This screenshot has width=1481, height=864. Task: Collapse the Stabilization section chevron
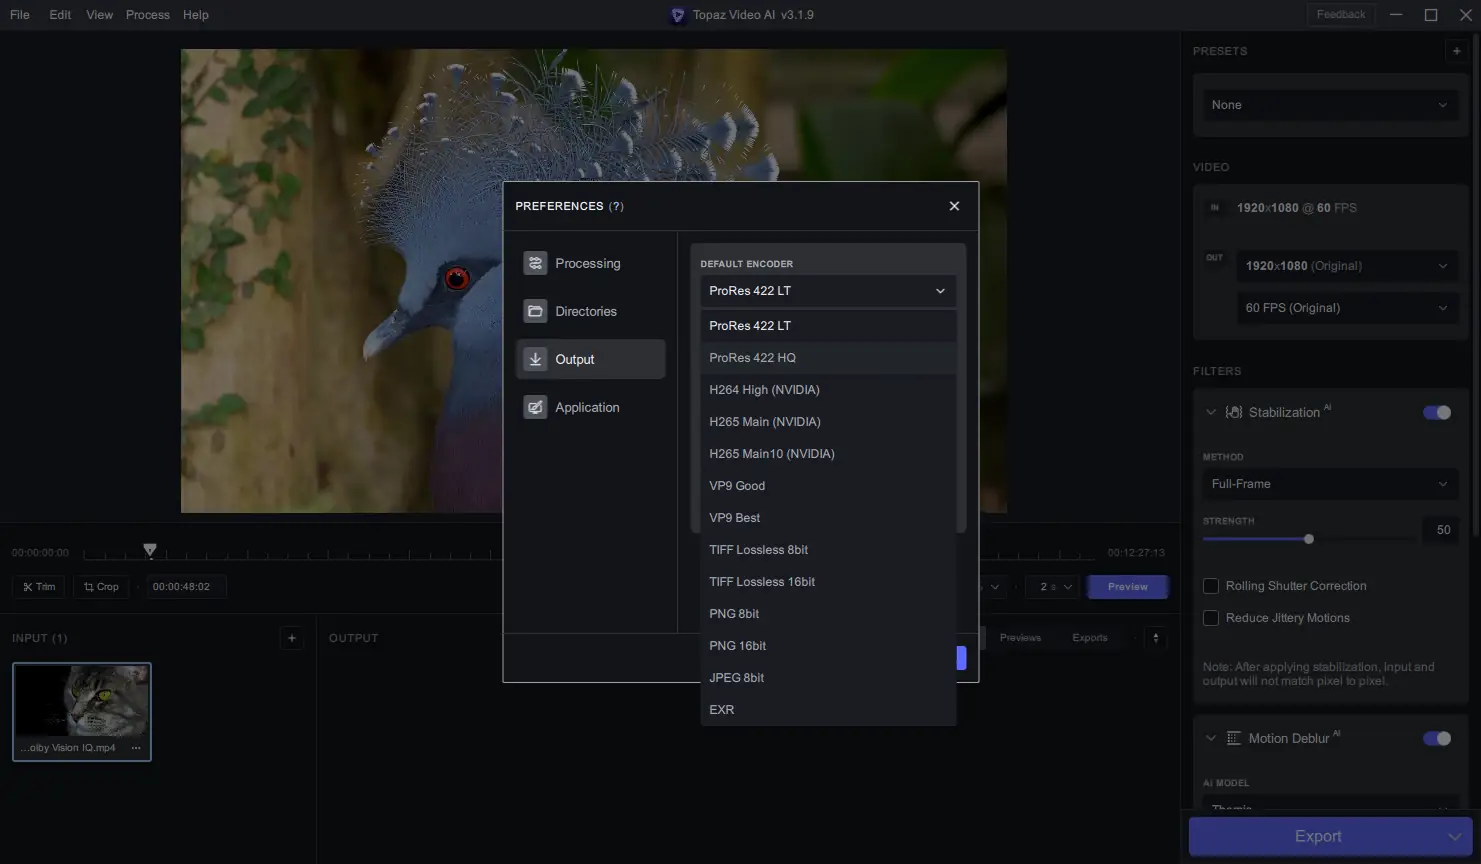(1211, 412)
